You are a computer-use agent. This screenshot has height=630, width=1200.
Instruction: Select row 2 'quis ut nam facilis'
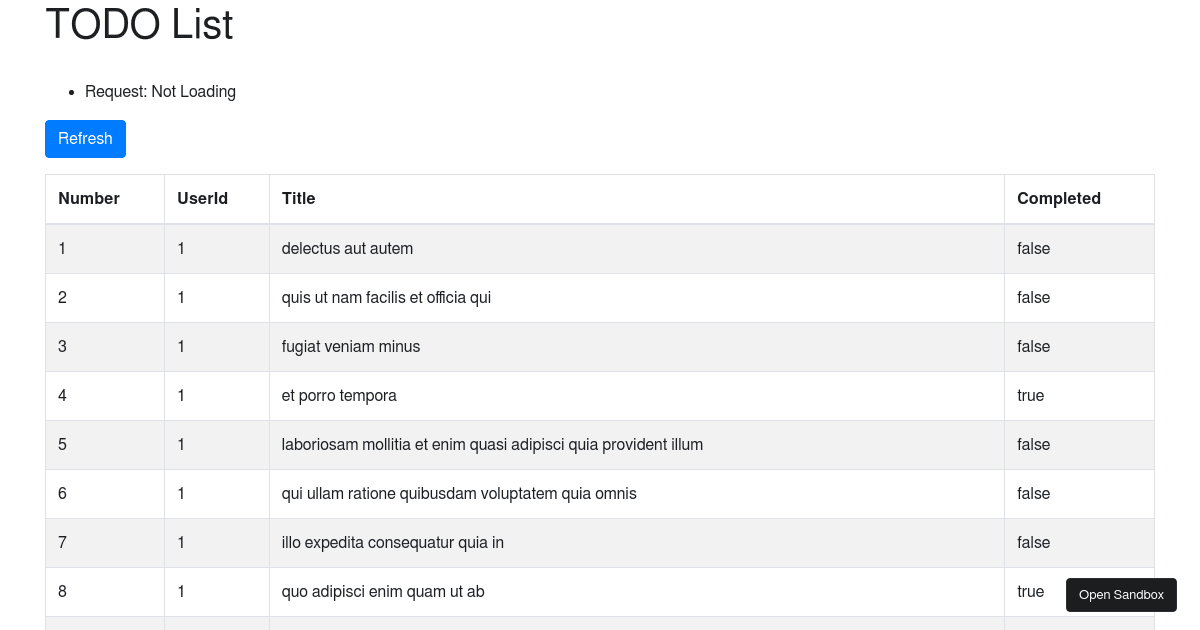point(386,297)
